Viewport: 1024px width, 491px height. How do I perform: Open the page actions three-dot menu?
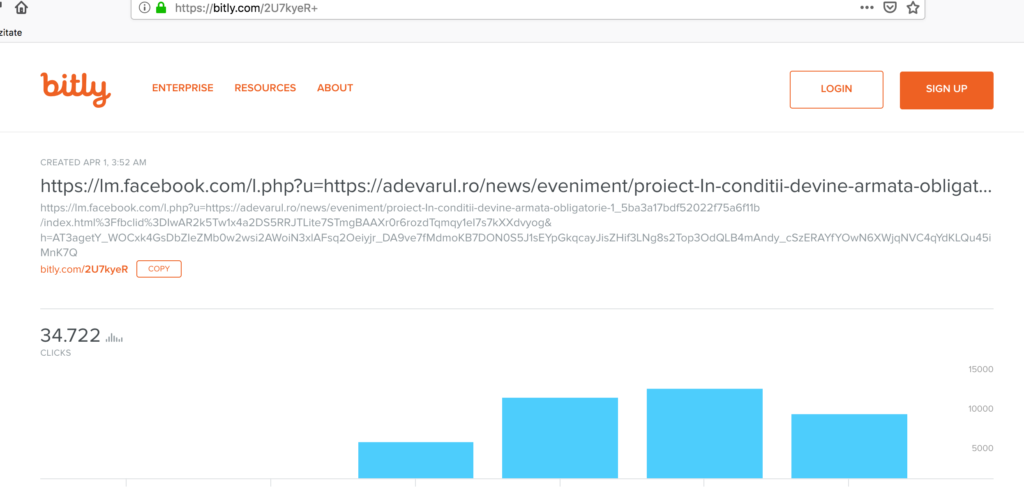(867, 8)
